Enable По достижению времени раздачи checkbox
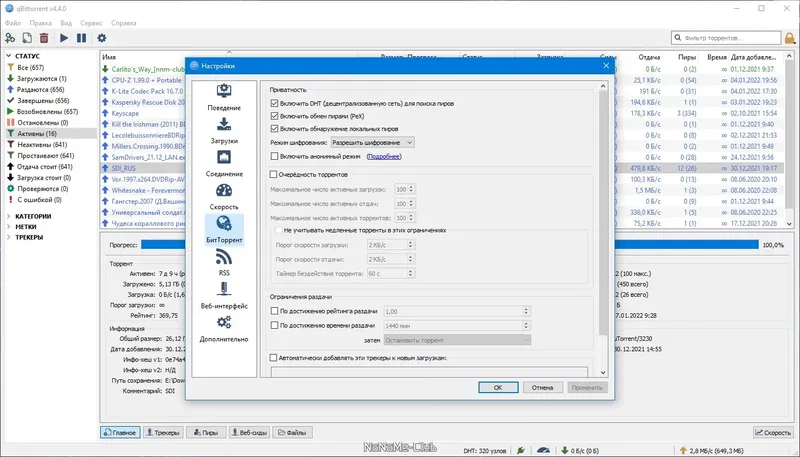Viewport: 800px width, 457px height. (274, 325)
